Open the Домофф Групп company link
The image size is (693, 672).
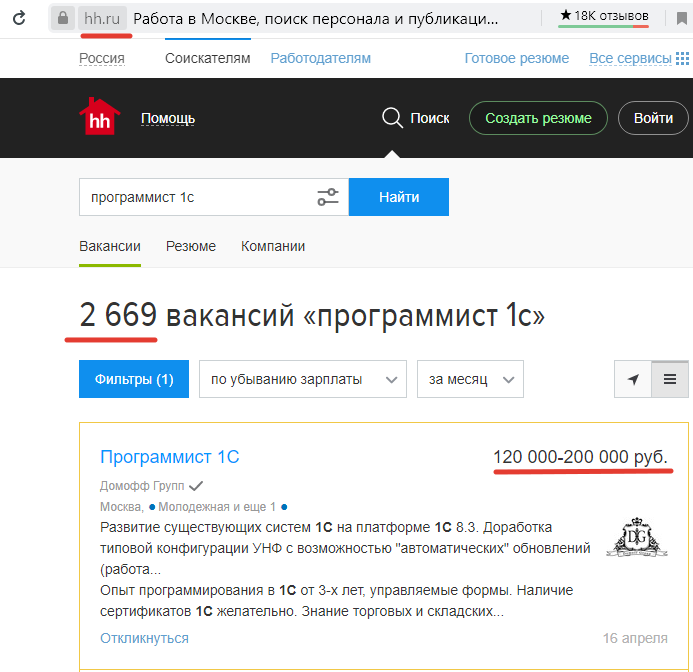click(x=142, y=486)
